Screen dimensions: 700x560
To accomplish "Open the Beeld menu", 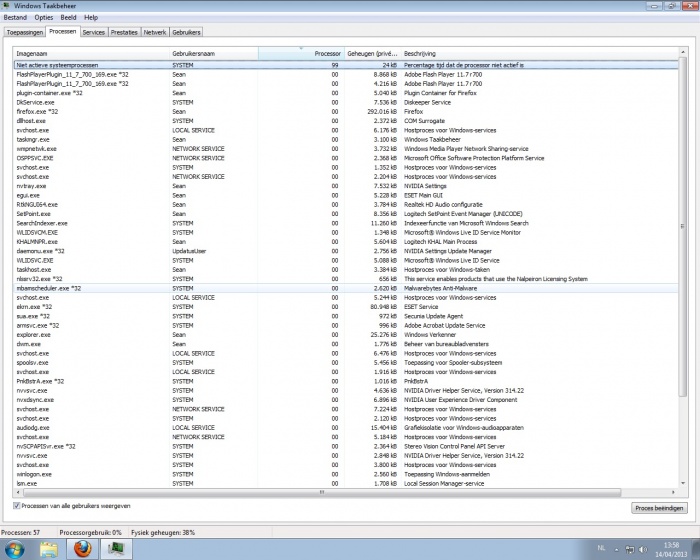I will tap(68, 17).
